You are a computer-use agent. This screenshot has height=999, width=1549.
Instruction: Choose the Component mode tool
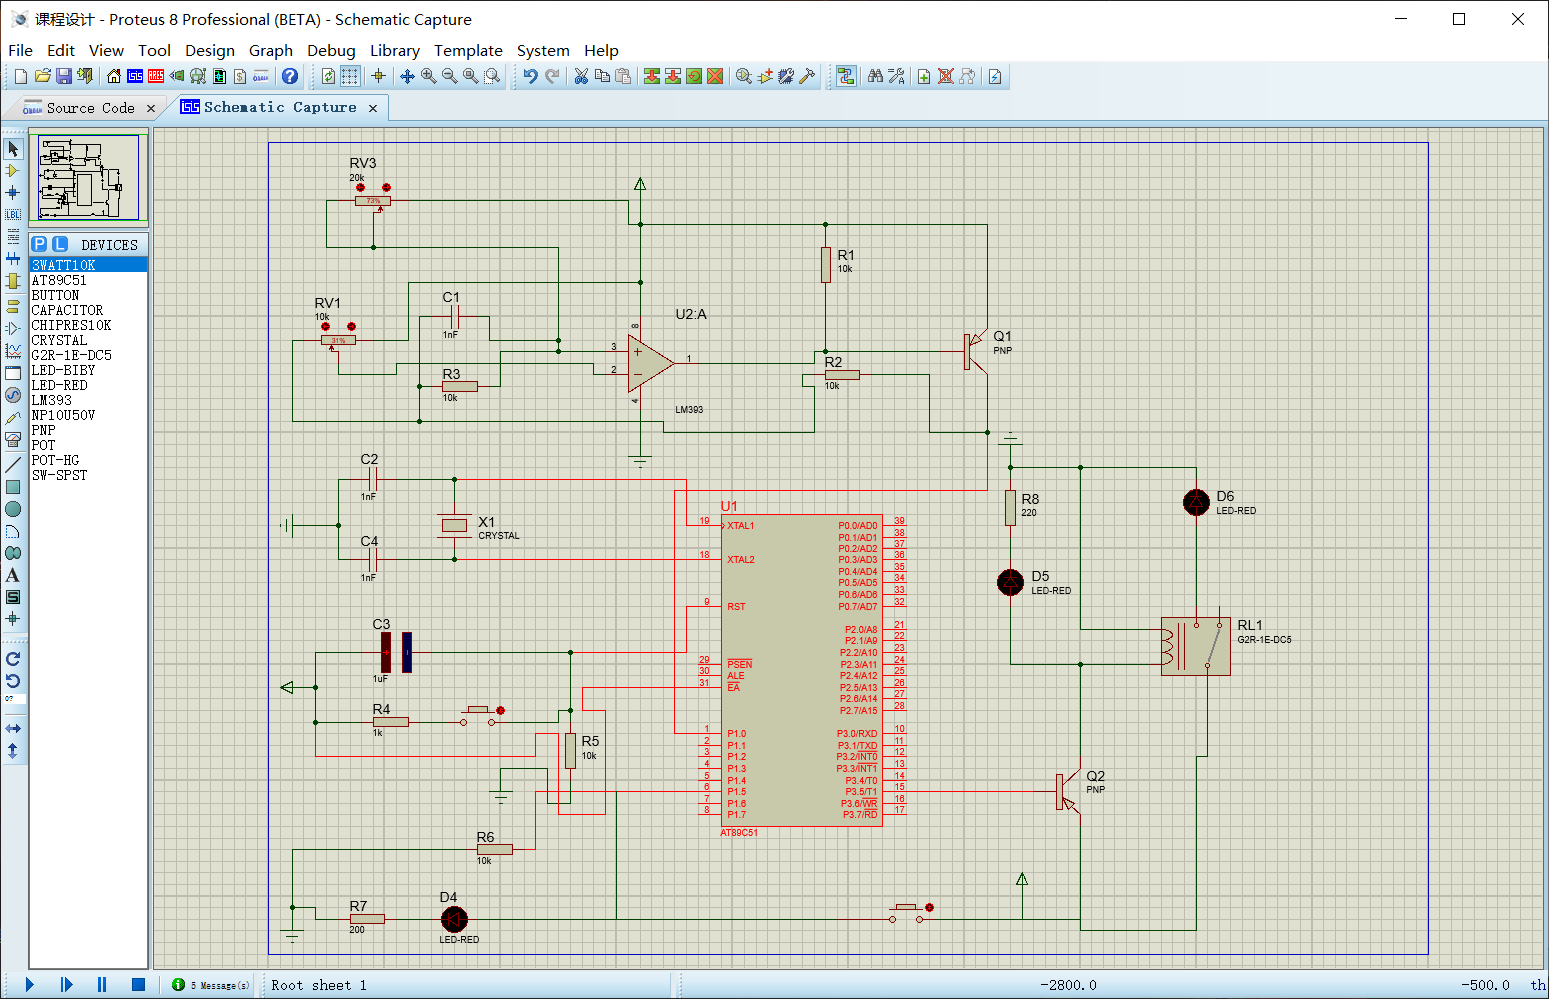point(13,170)
